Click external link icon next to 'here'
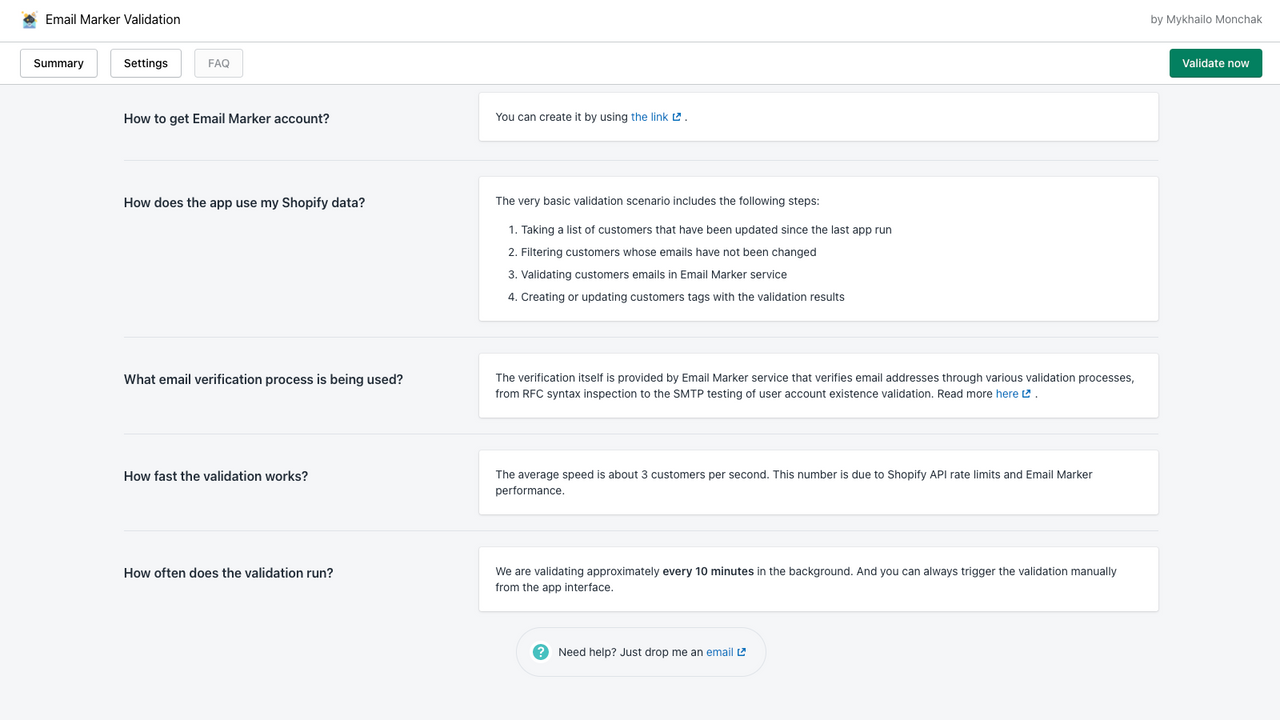Viewport: 1280px width, 720px height. 1027,394
